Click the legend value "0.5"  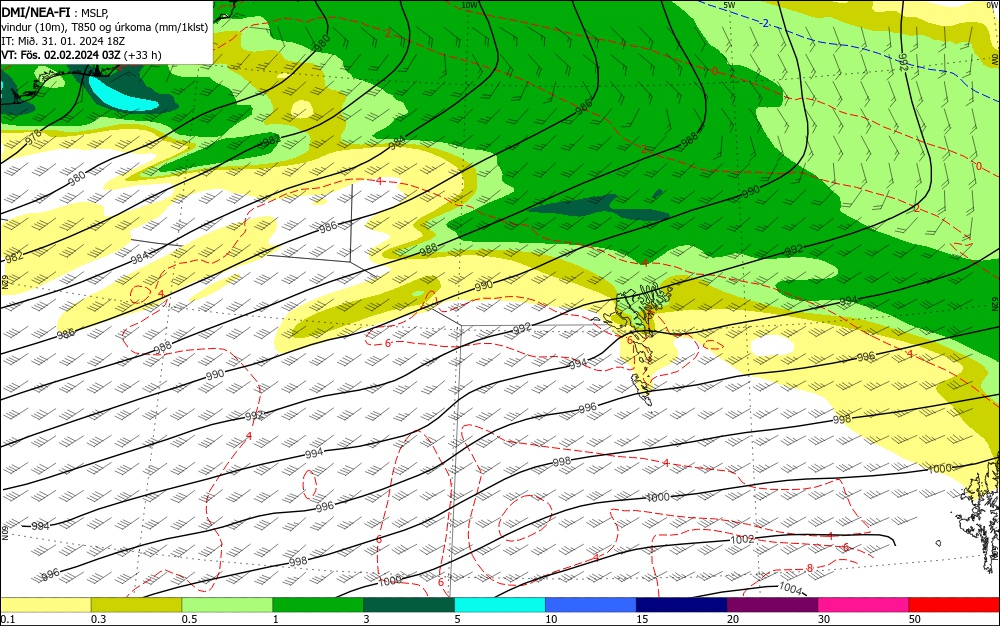point(189,619)
